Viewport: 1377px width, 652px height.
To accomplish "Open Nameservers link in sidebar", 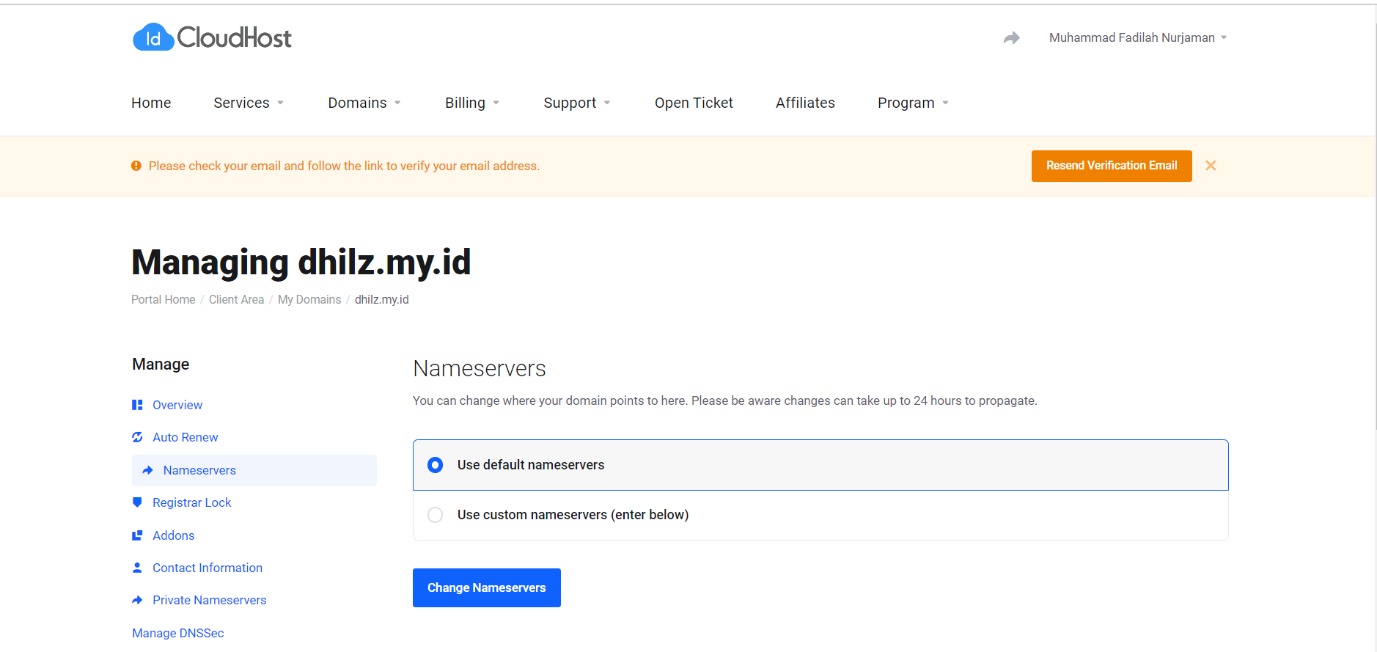I will point(199,470).
